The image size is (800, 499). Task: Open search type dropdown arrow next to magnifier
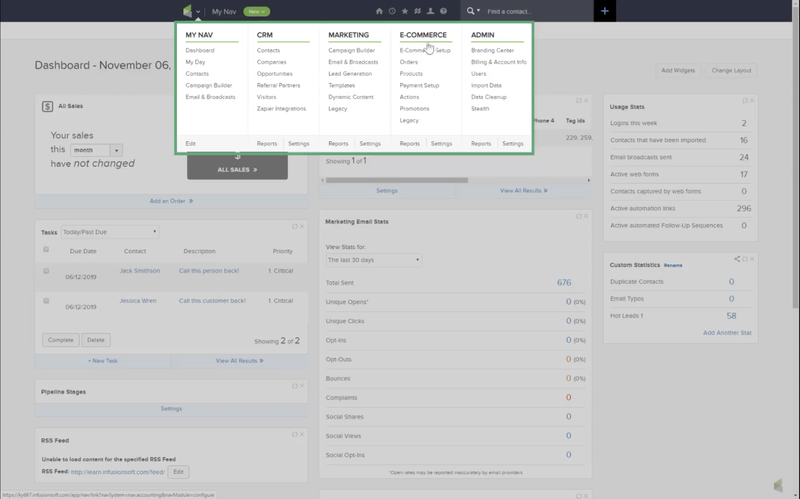478,11
